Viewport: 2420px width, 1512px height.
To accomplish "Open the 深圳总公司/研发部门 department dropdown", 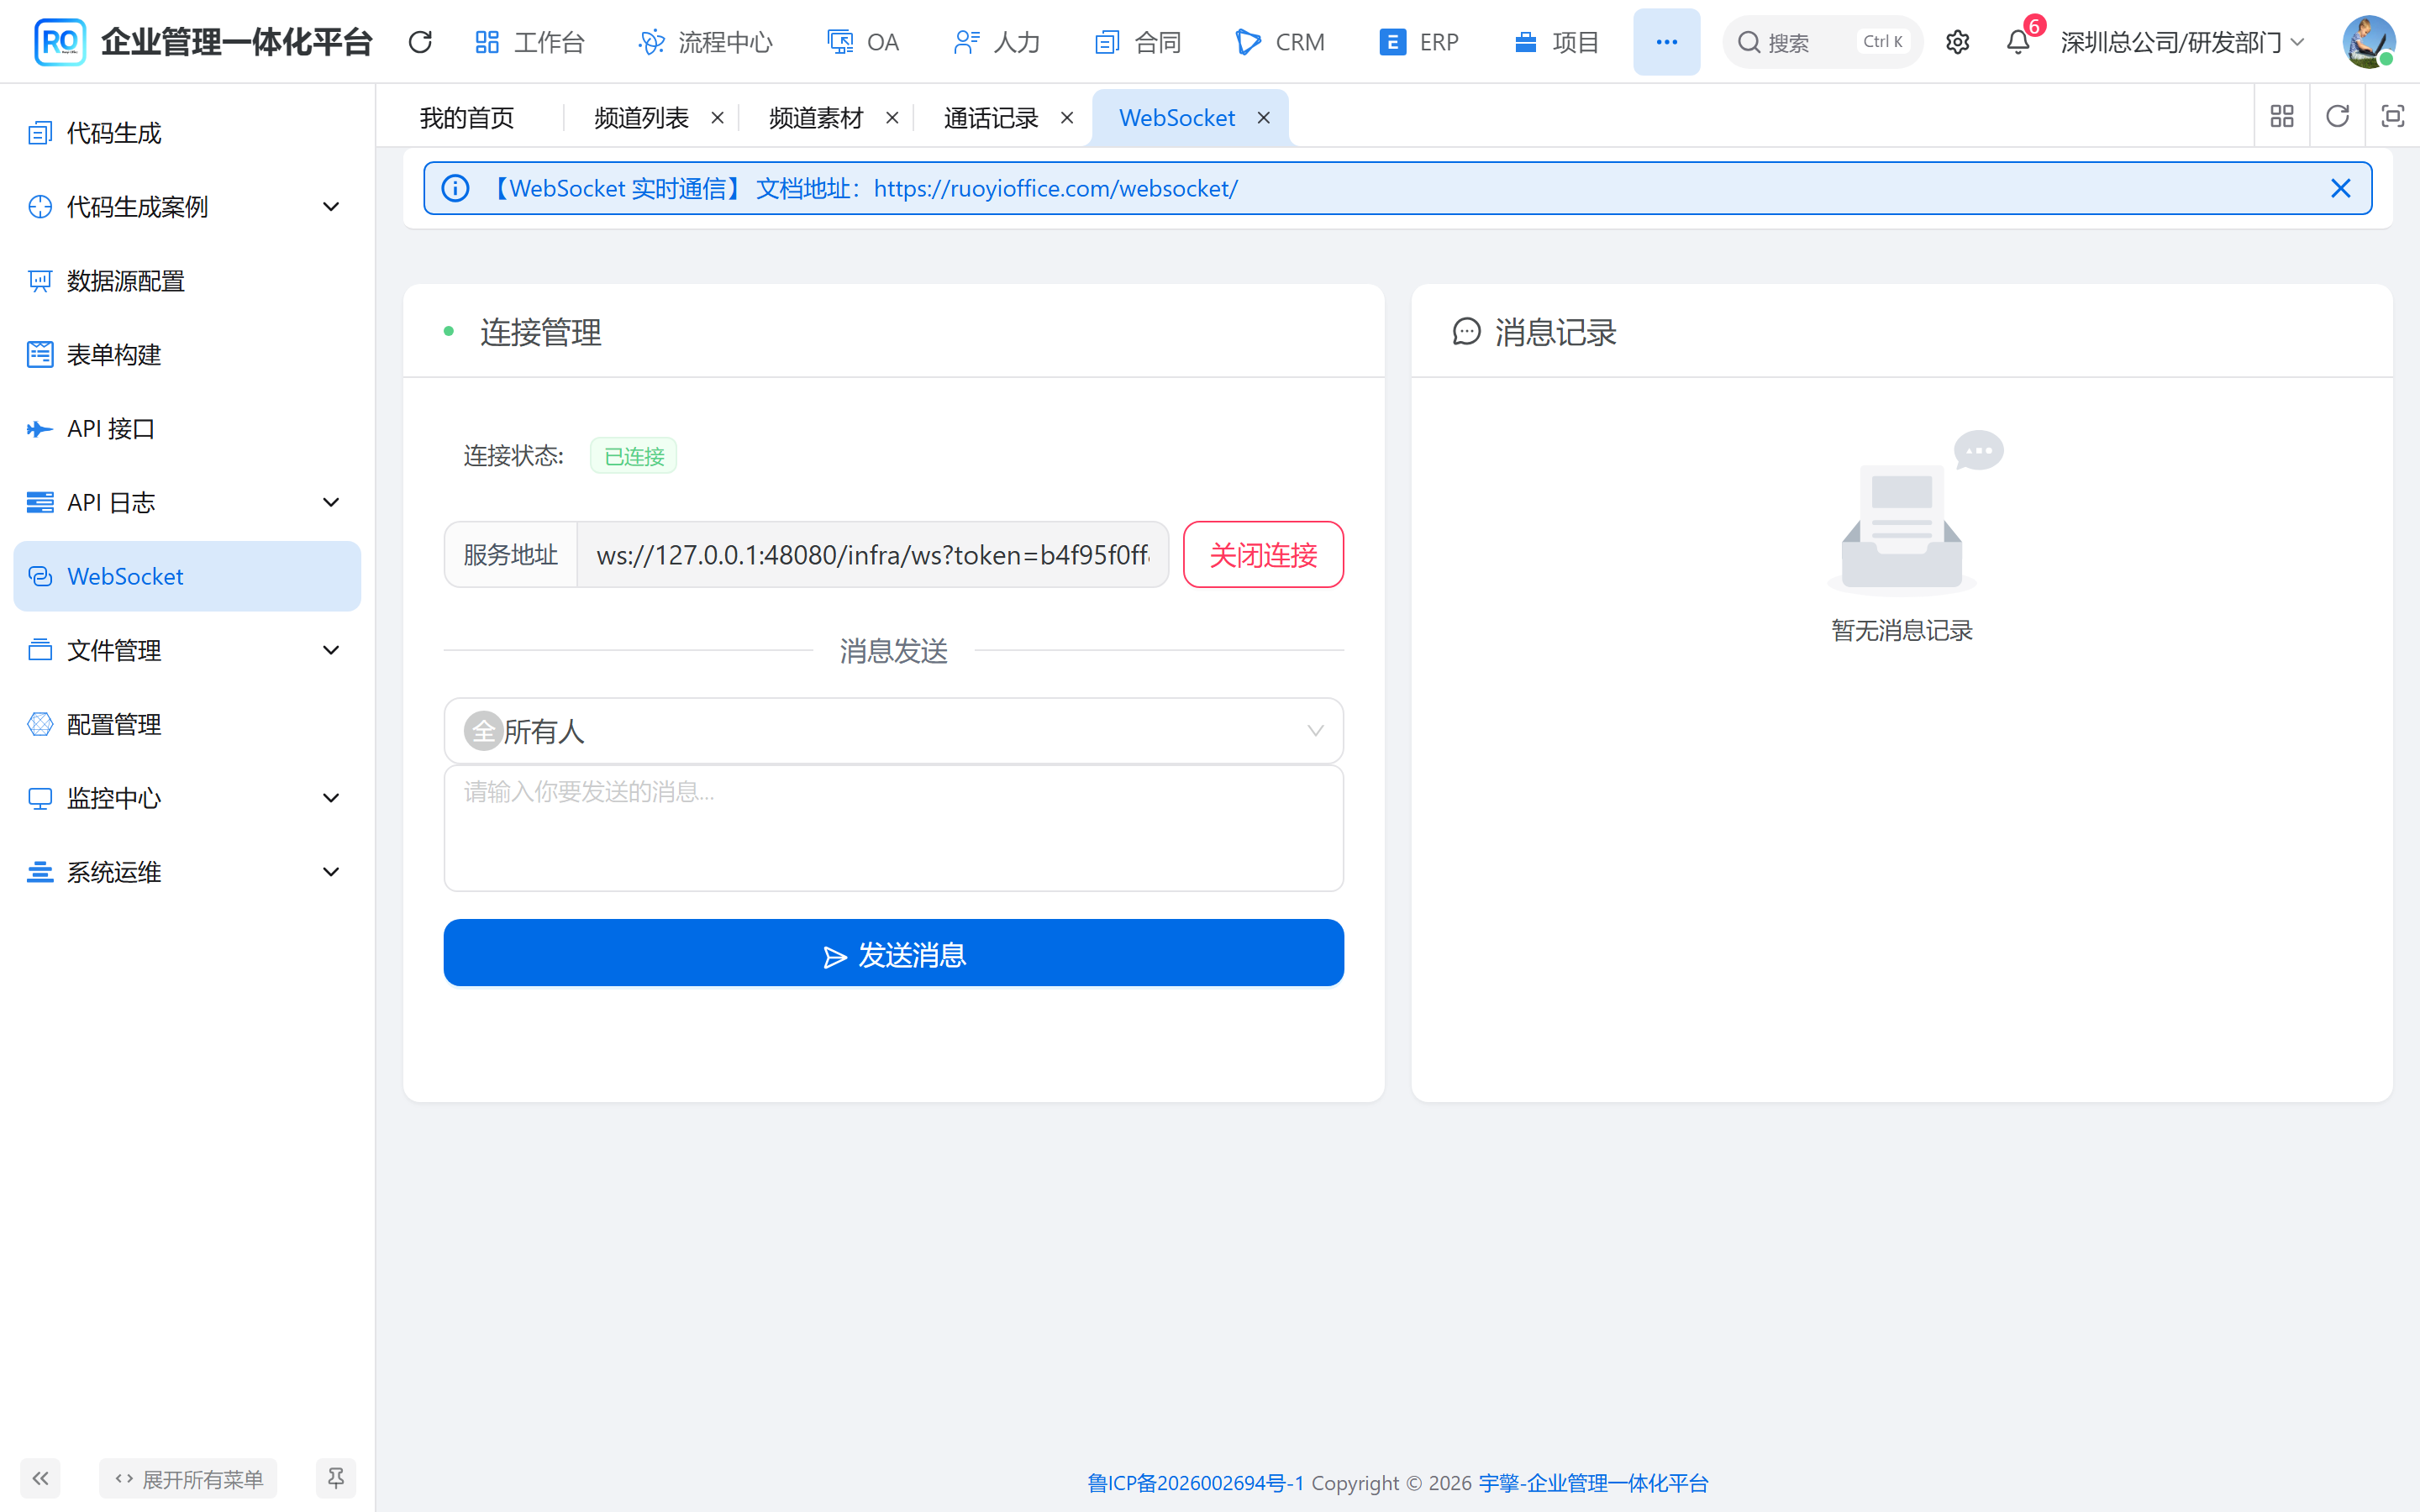I will click(2182, 42).
